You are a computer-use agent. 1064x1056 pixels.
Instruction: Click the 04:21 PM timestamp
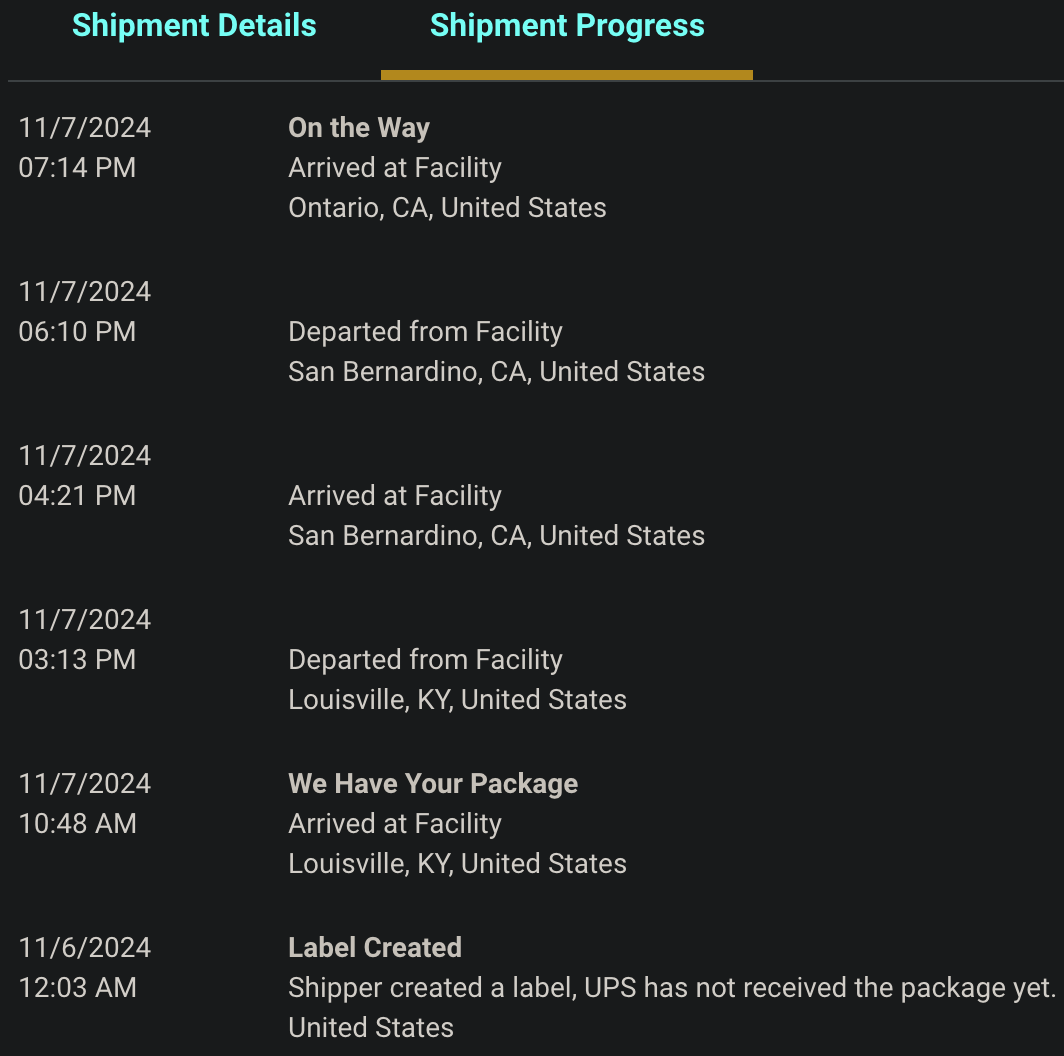pos(77,496)
